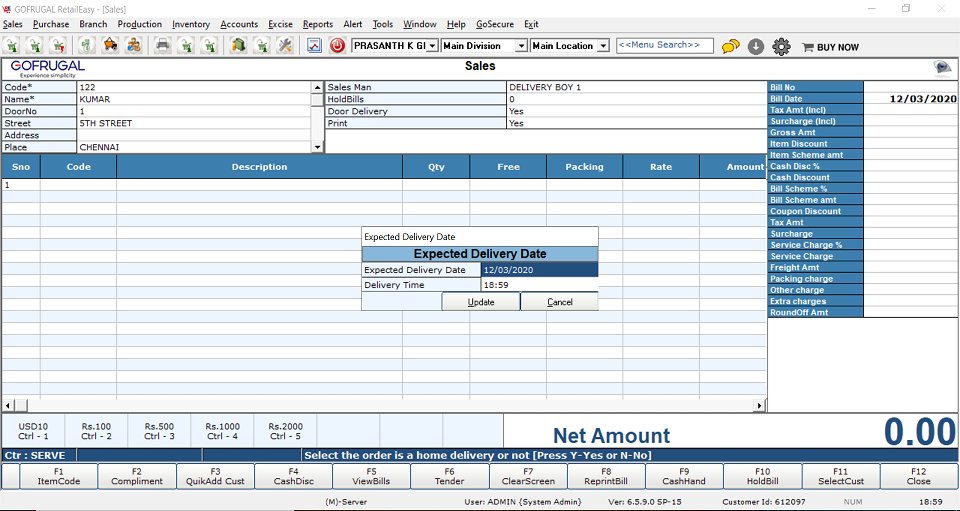The height and width of the screenshot is (511, 960).
Task: Click the gray download arrow icon
Action: 756,46
